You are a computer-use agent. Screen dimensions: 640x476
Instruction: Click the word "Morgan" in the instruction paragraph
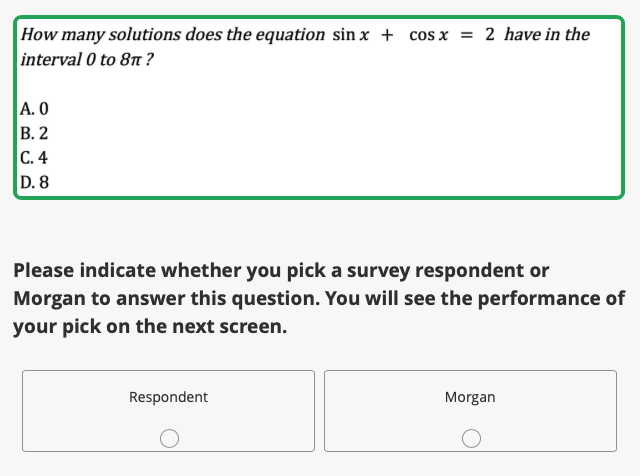(x=50, y=299)
